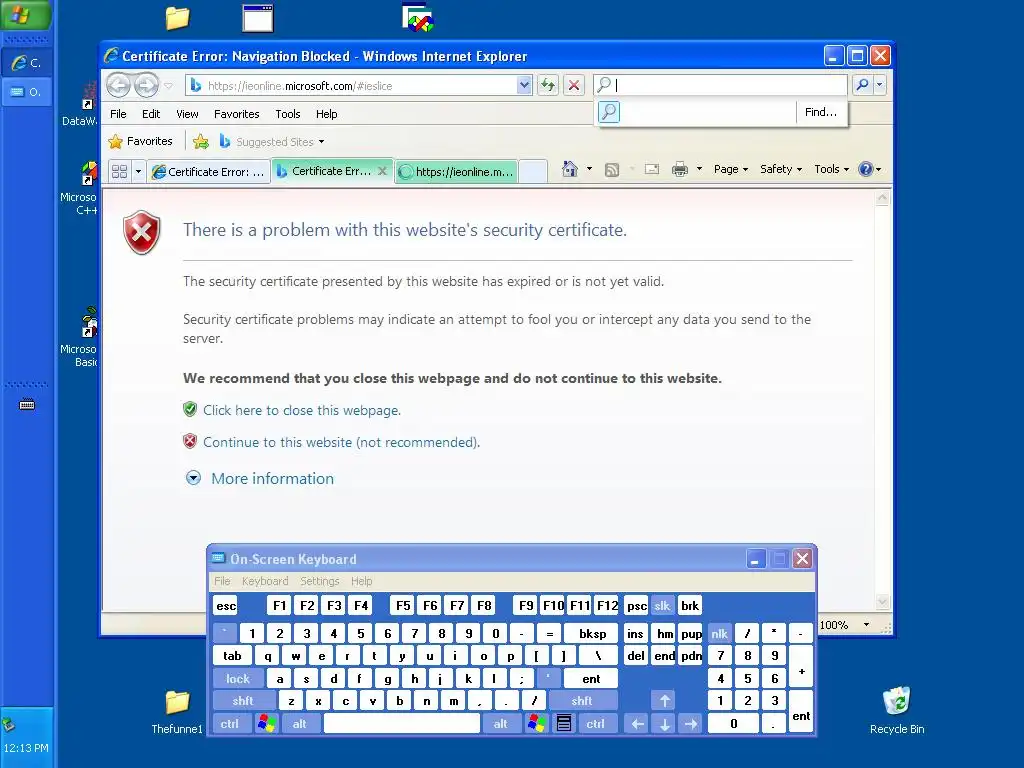Open the Quick Tabs grid icon
1024x768 pixels.
pyautogui.click(x=120, y=171)
